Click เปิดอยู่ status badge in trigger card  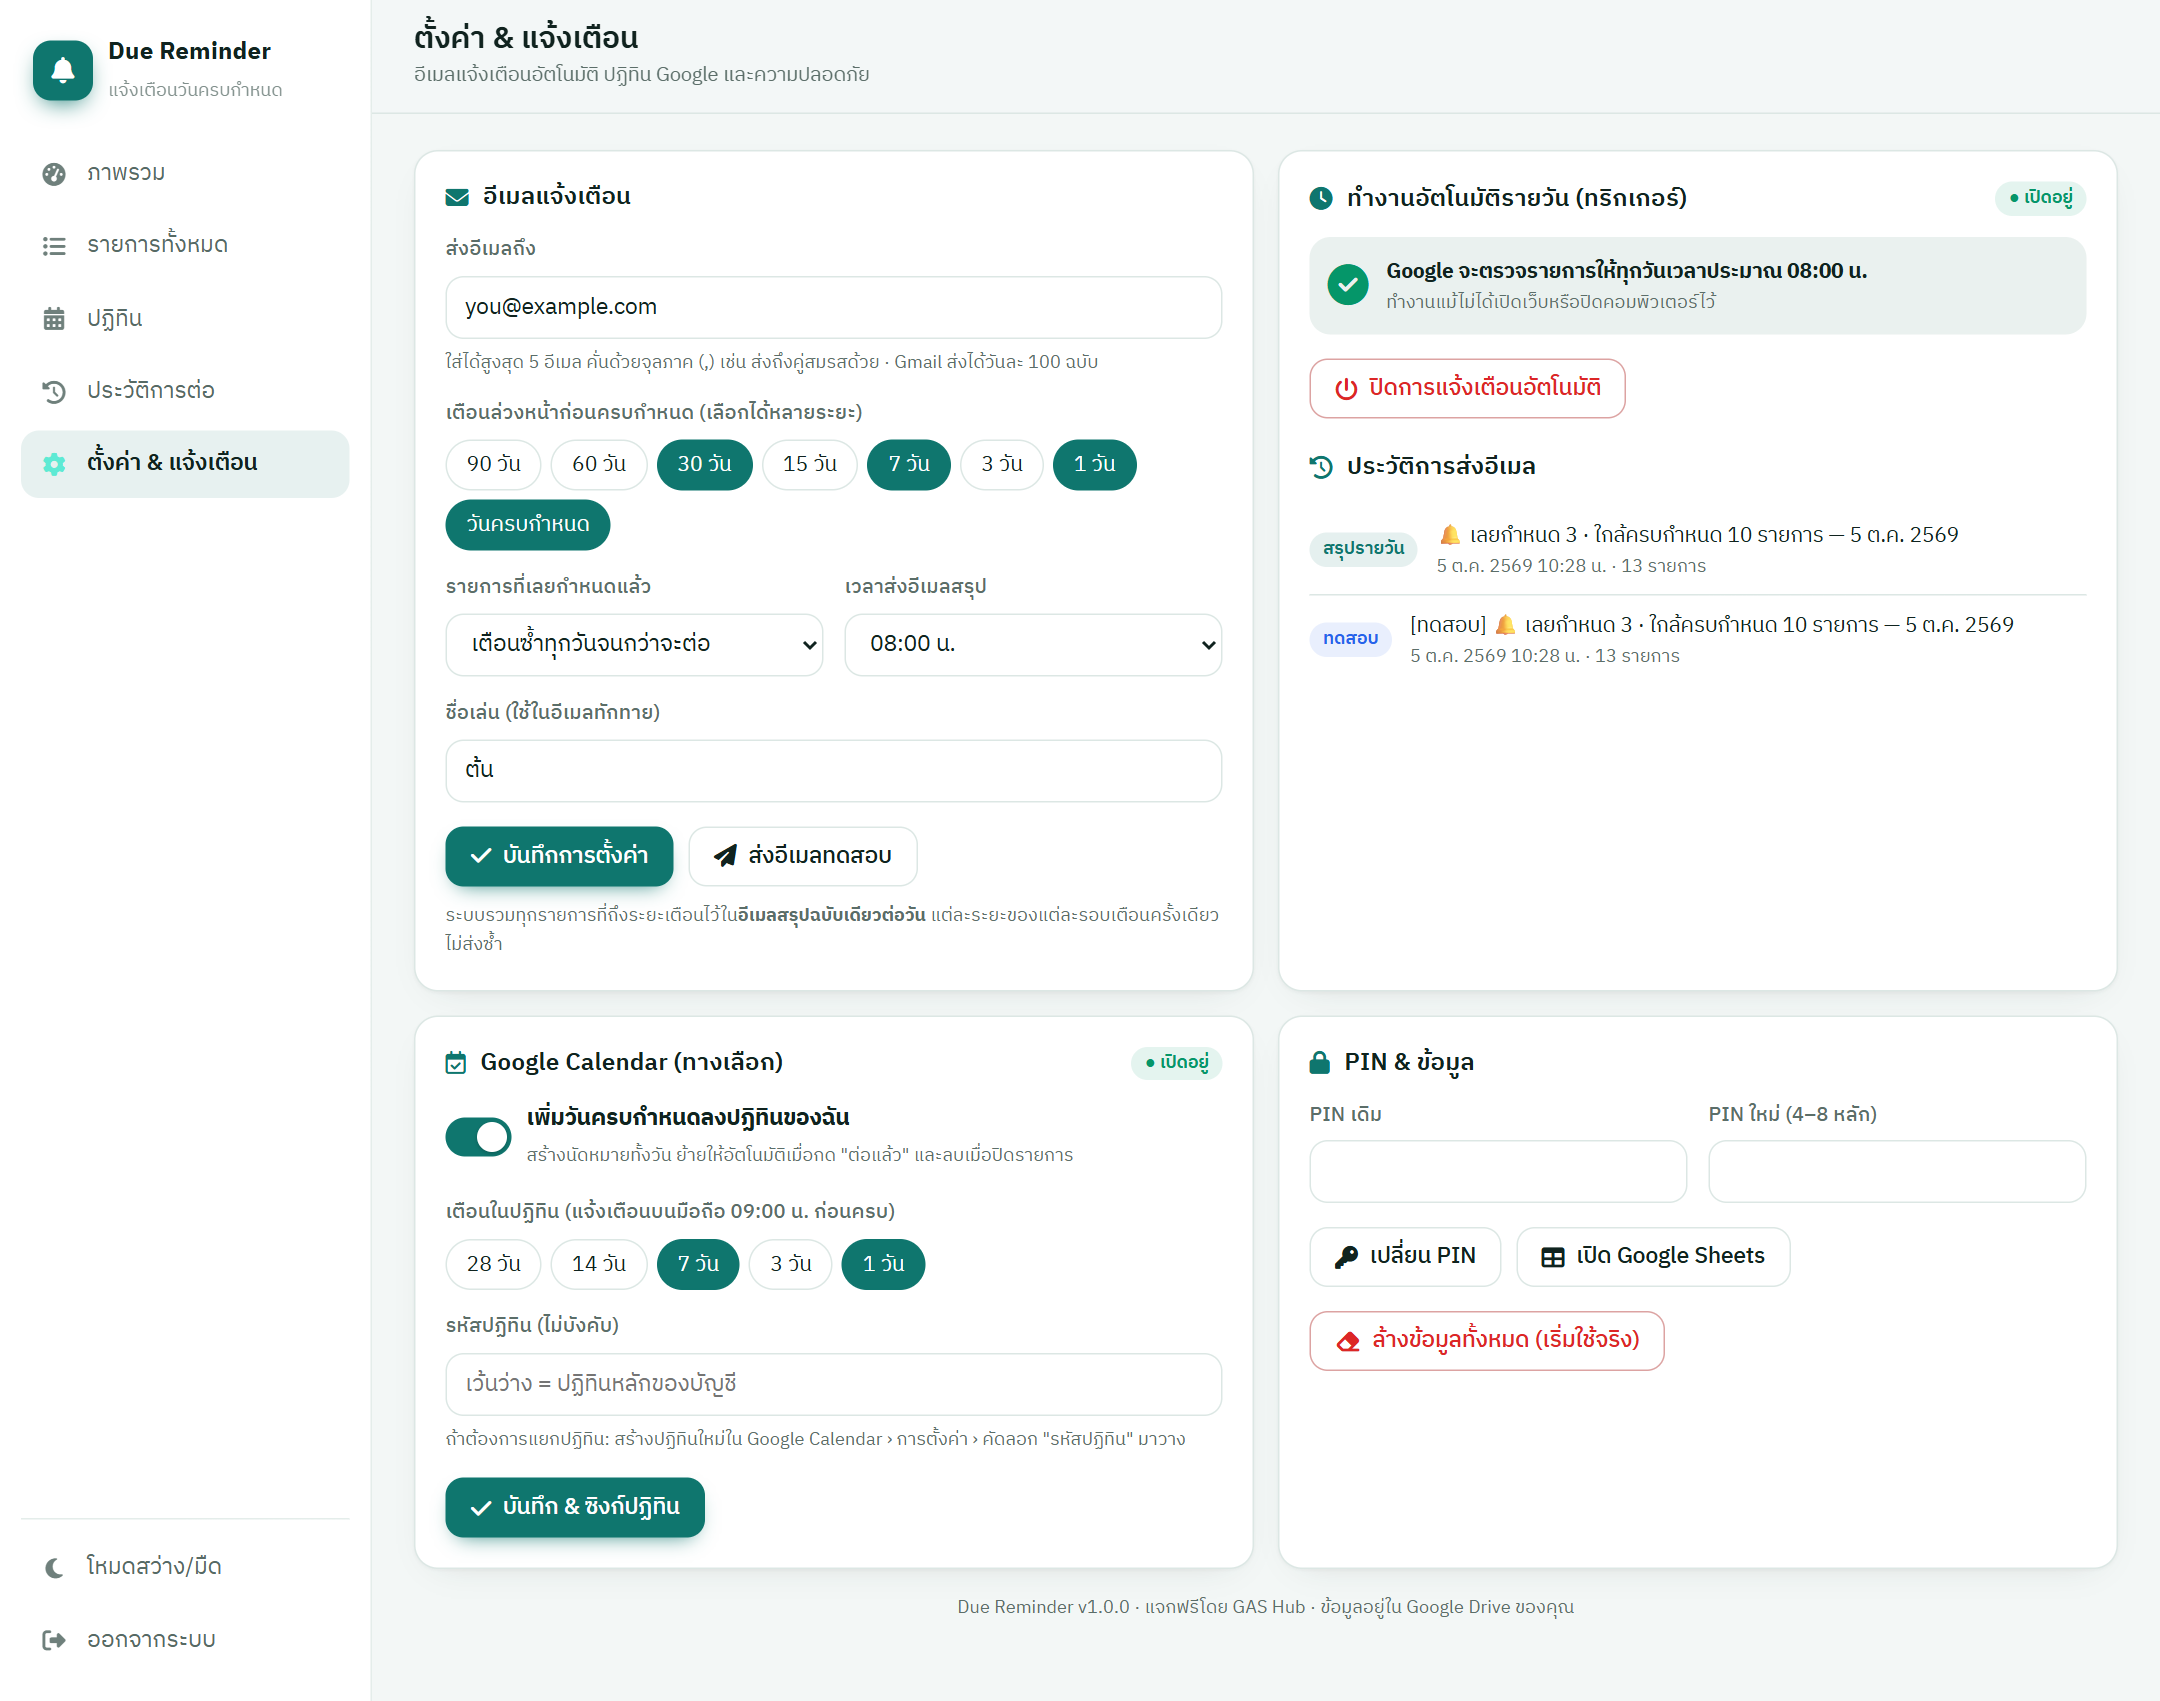coord(2041,198)
